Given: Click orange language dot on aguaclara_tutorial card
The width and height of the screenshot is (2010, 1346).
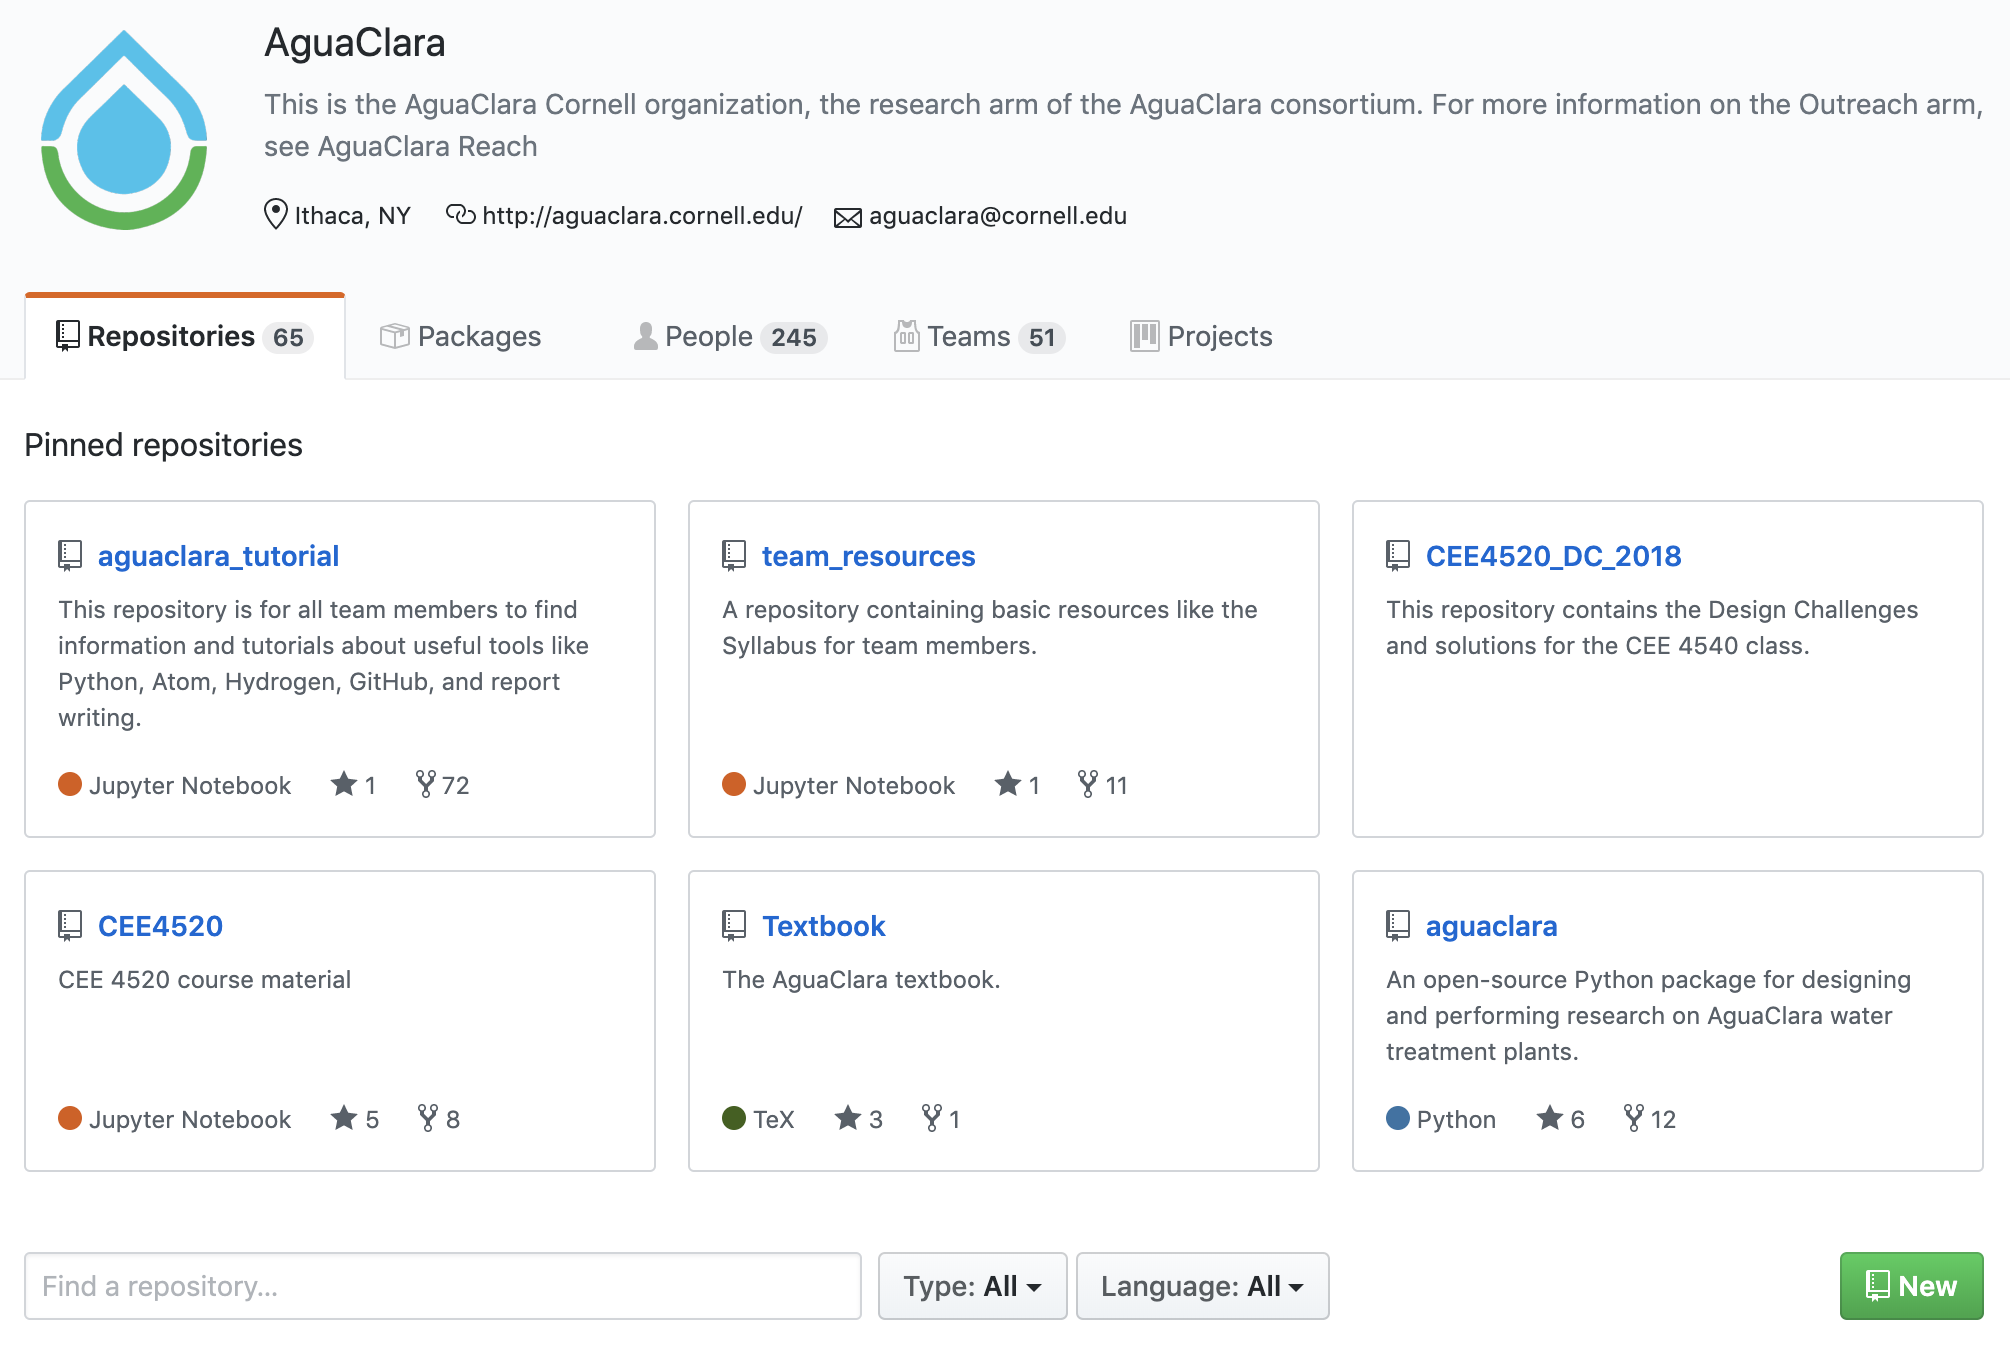Looking at the screenshot, I should pos(70,784).
